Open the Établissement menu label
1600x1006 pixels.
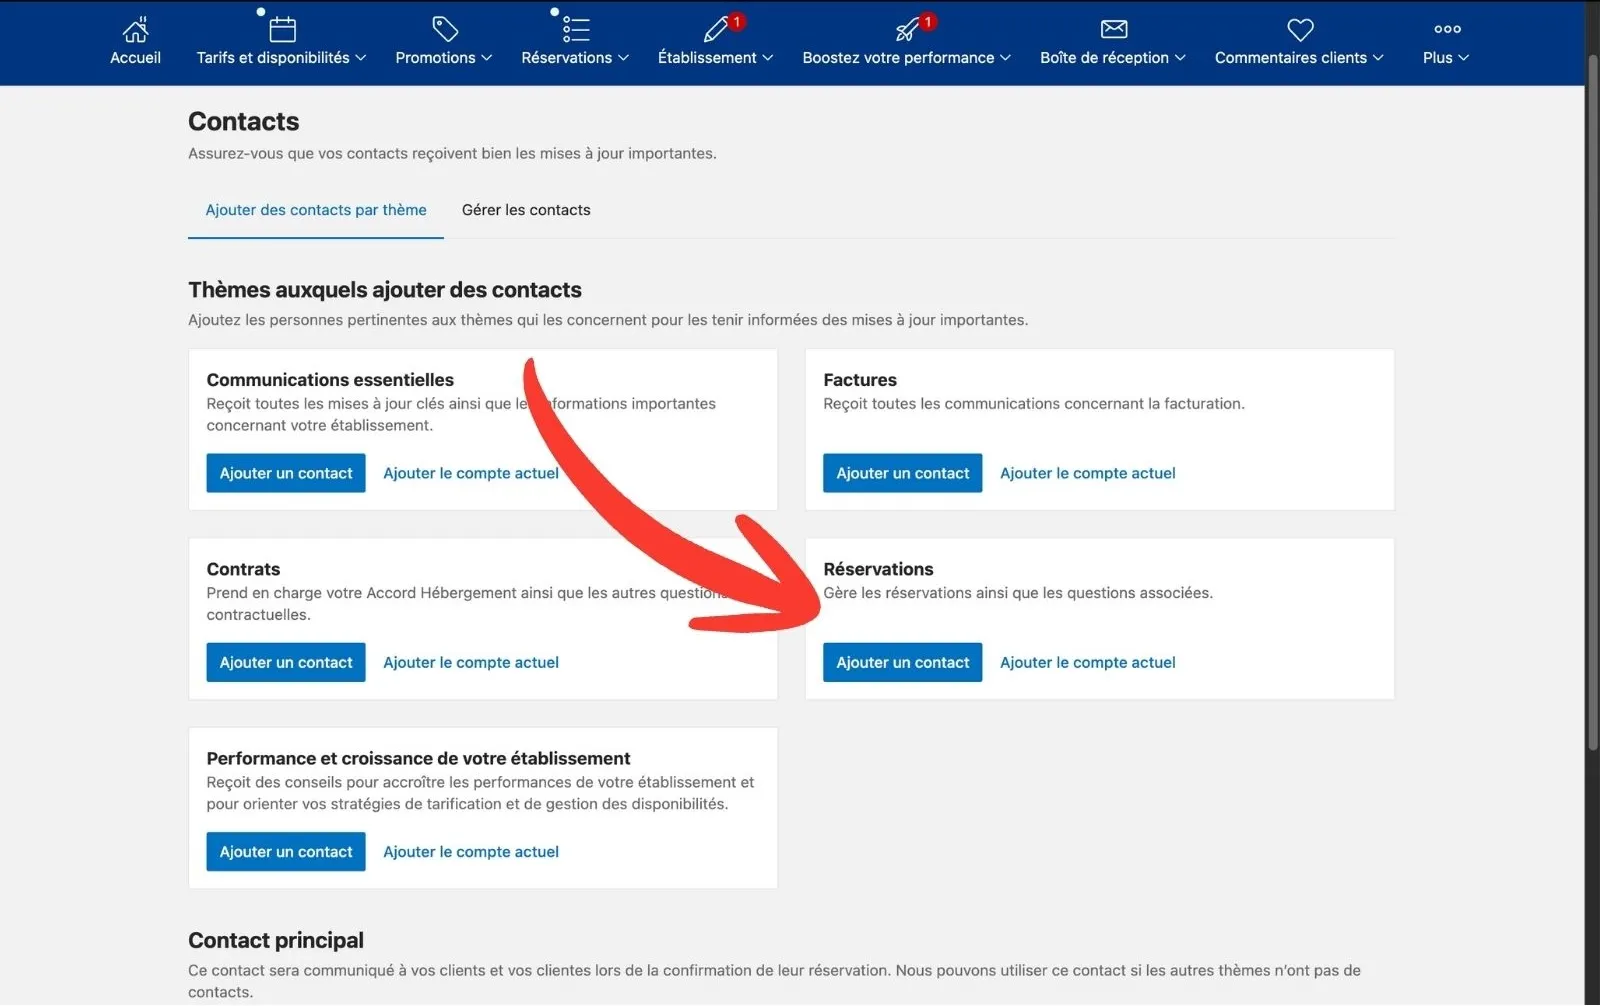point(707,58)
